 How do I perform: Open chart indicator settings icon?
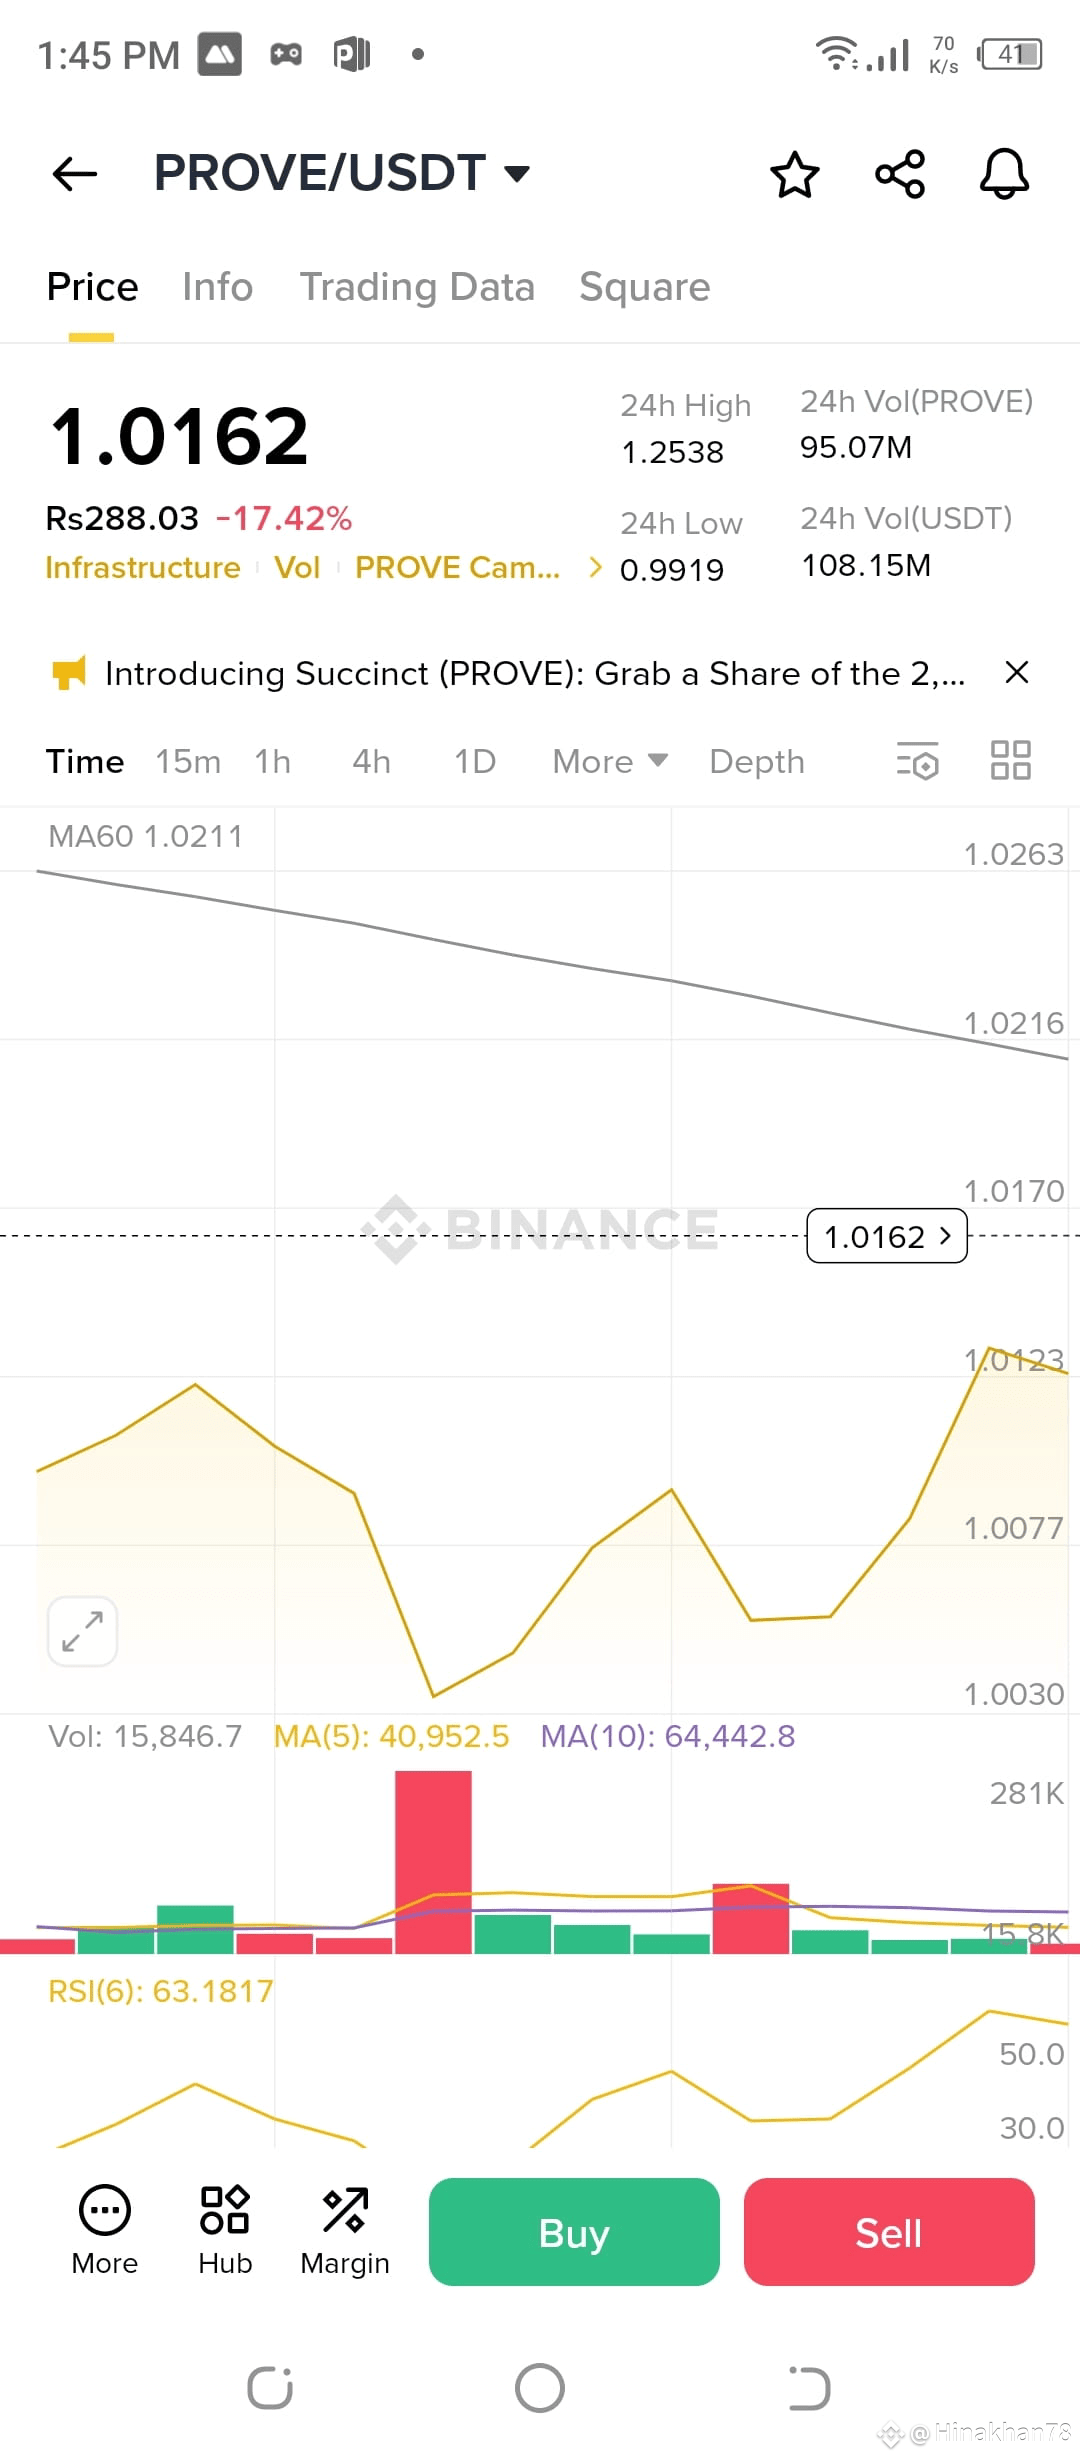point(917,761)
